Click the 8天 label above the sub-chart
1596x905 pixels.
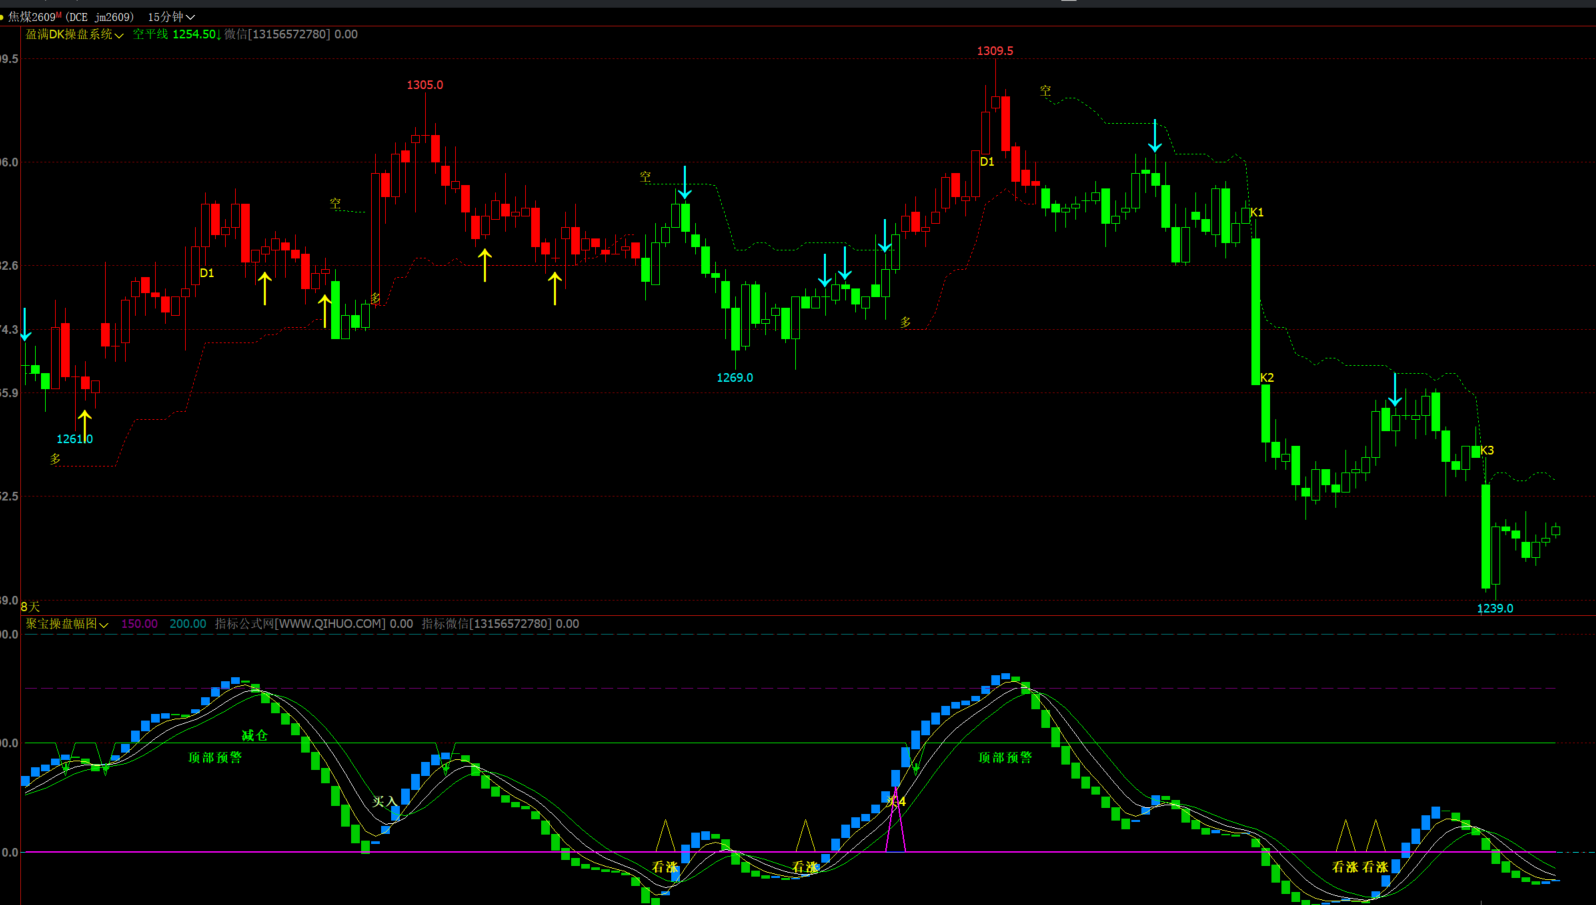30,607
